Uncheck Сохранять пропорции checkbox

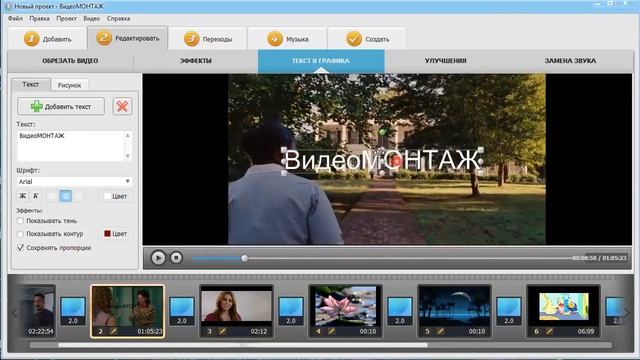pos(20,248)
